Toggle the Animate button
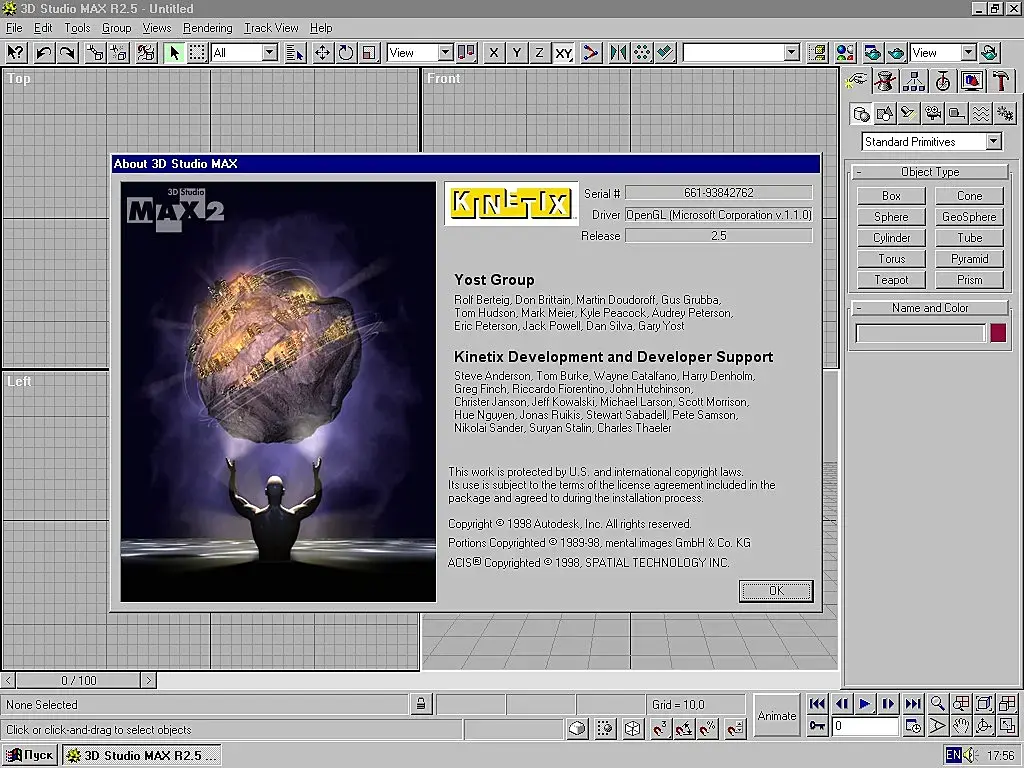This screenshot has height=768, width=1024. tap(776, 715)
